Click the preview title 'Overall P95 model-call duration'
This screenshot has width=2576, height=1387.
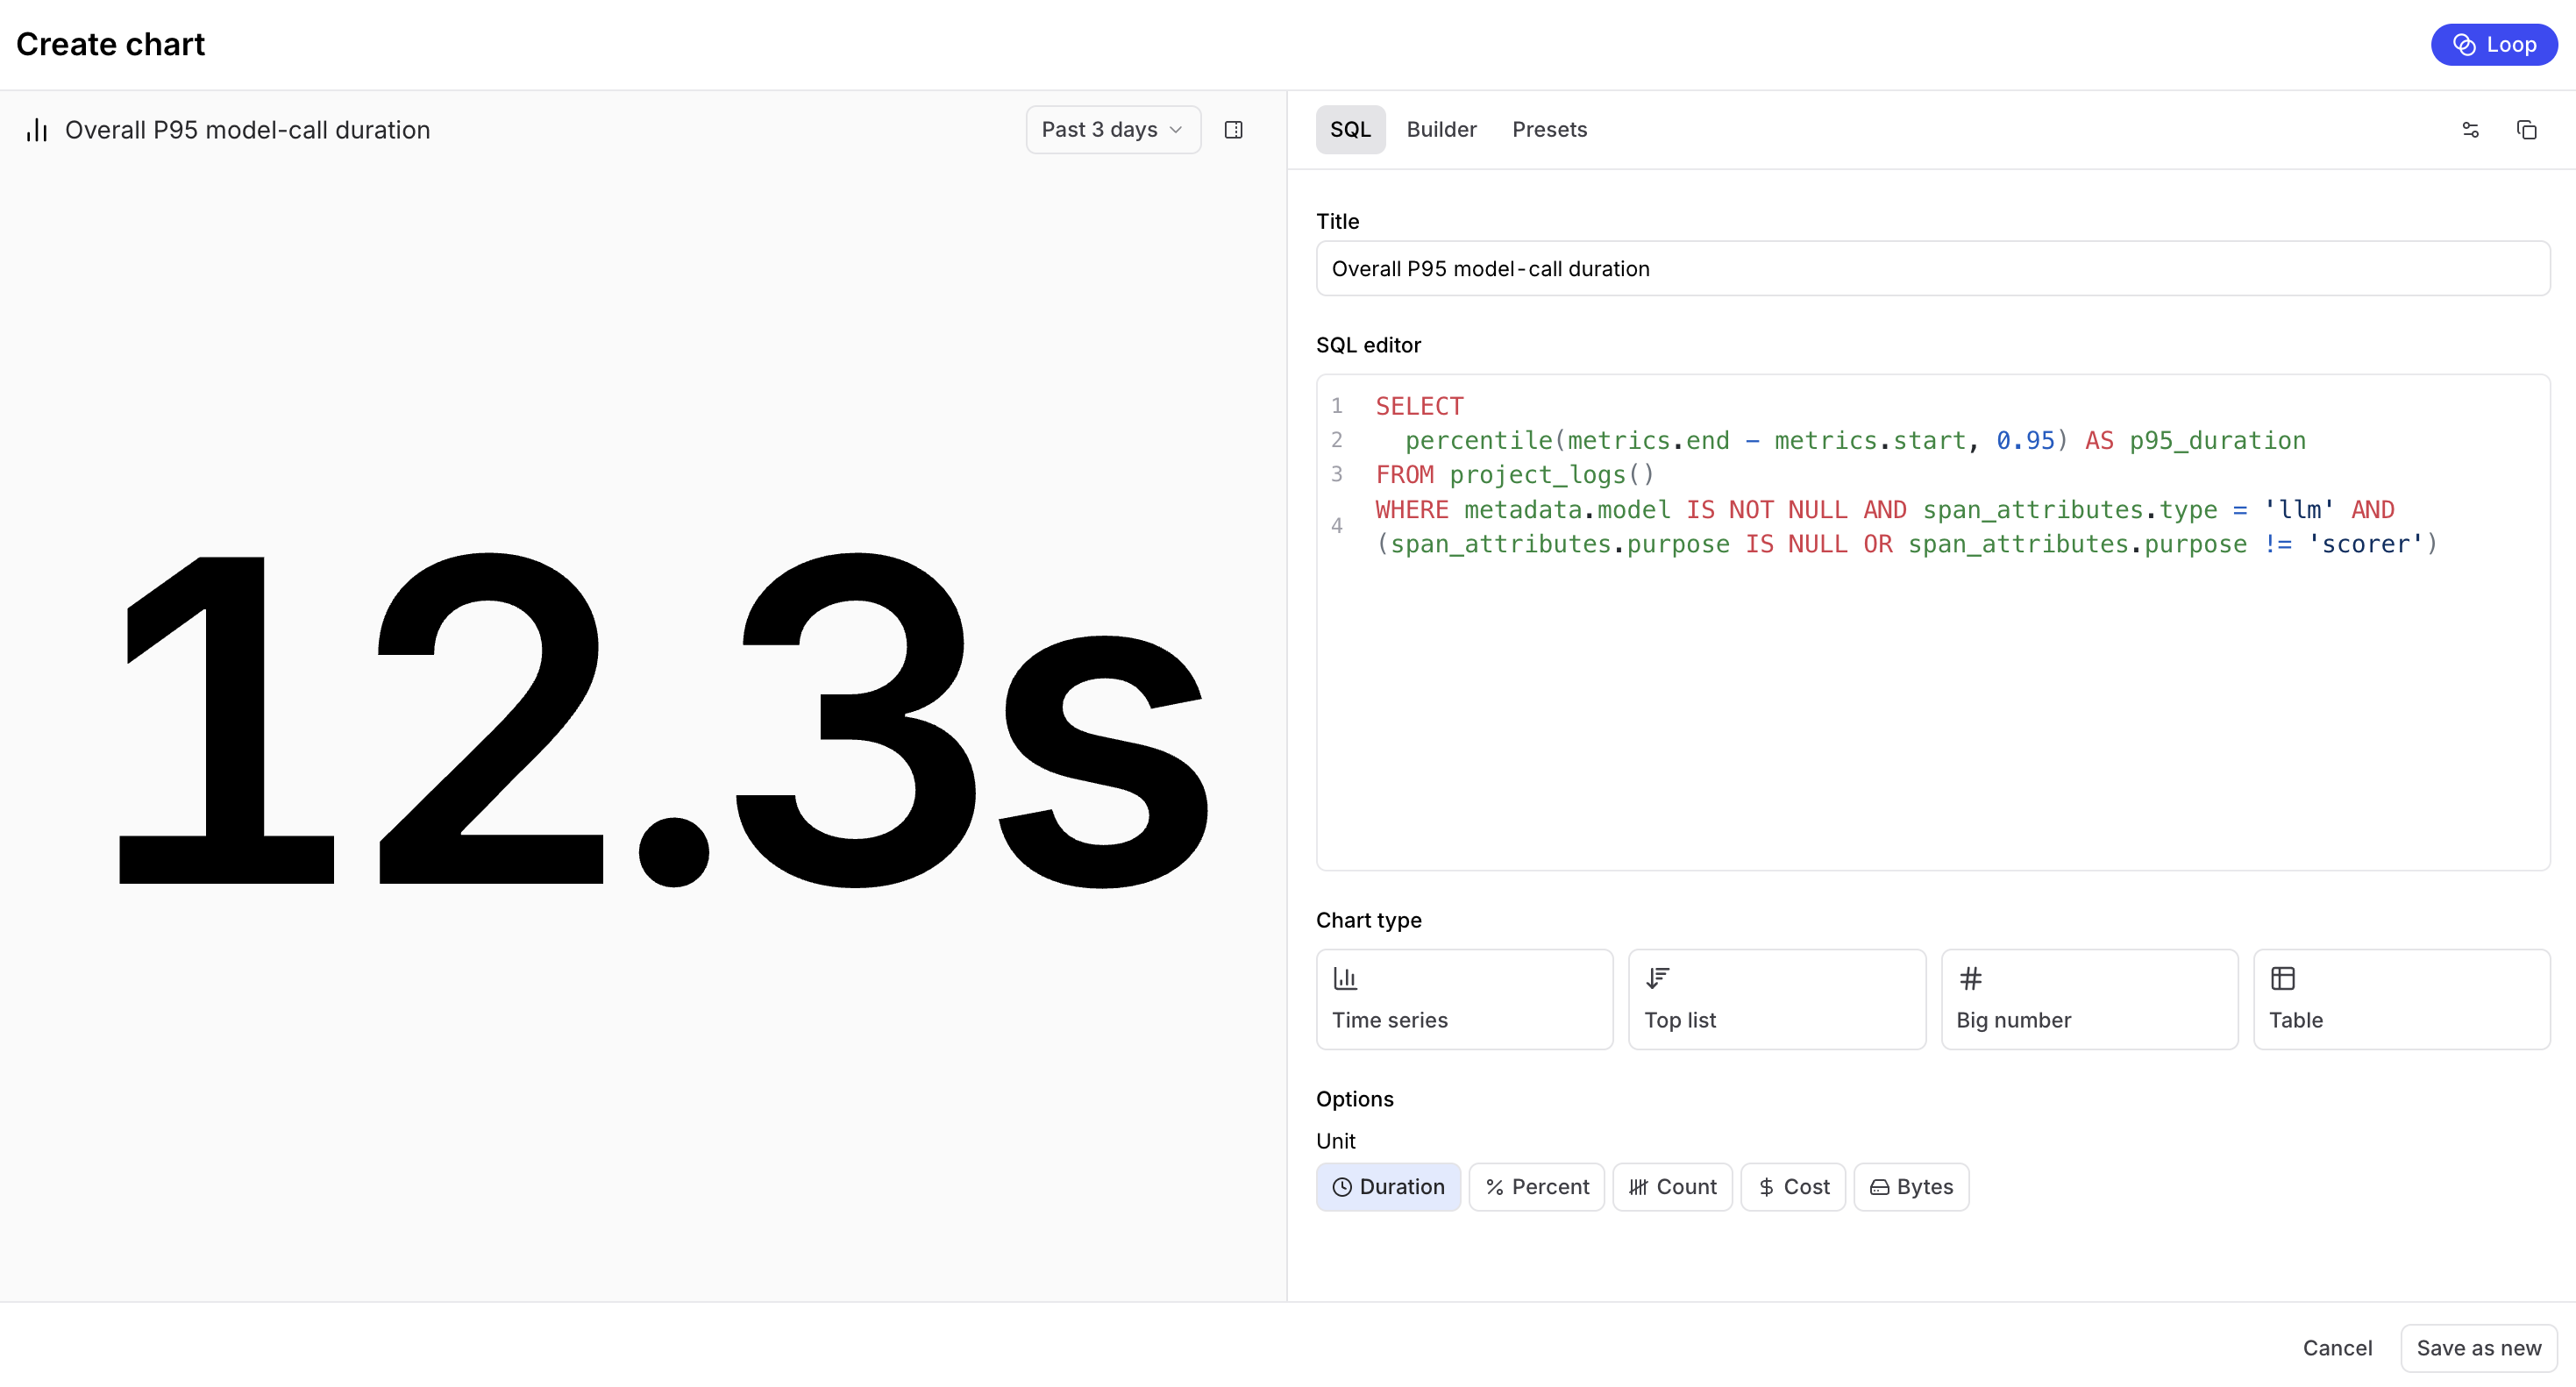pos(247,130)
